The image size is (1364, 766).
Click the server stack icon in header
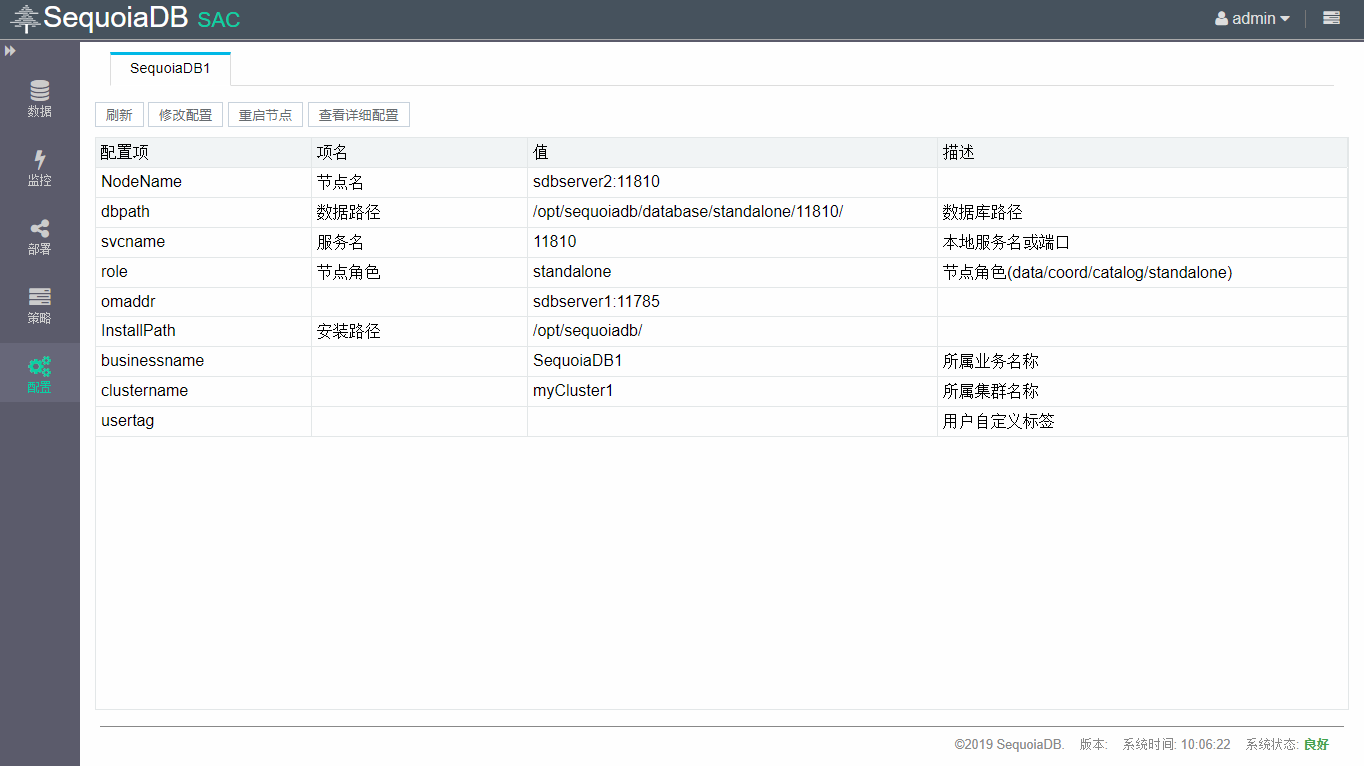click(x=1331, y=18)
